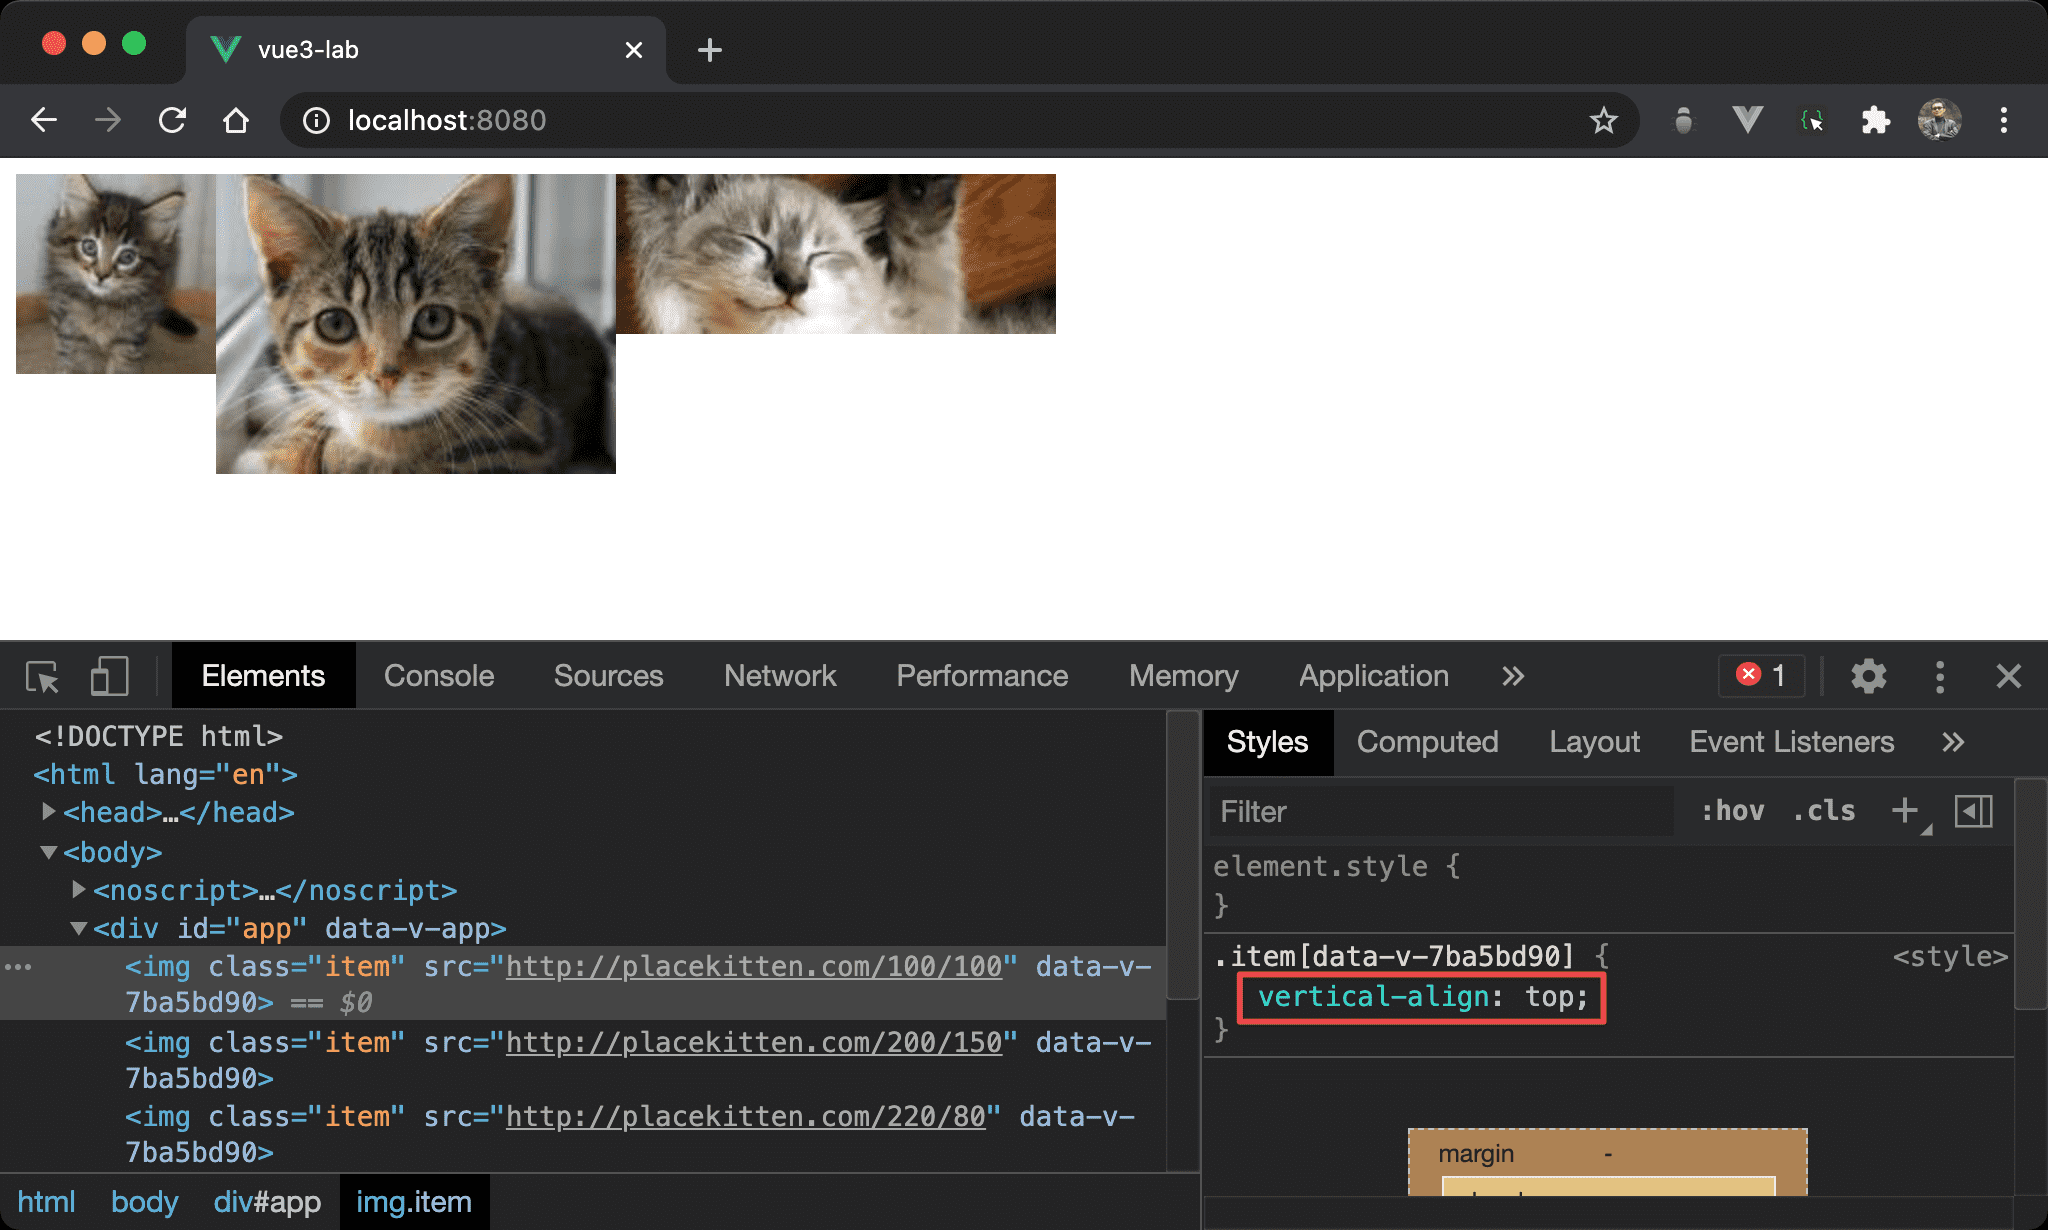This screenshot has height=1230, width=2048.
Task: Activate the inspect element picker icon
Action: [42, 677]
